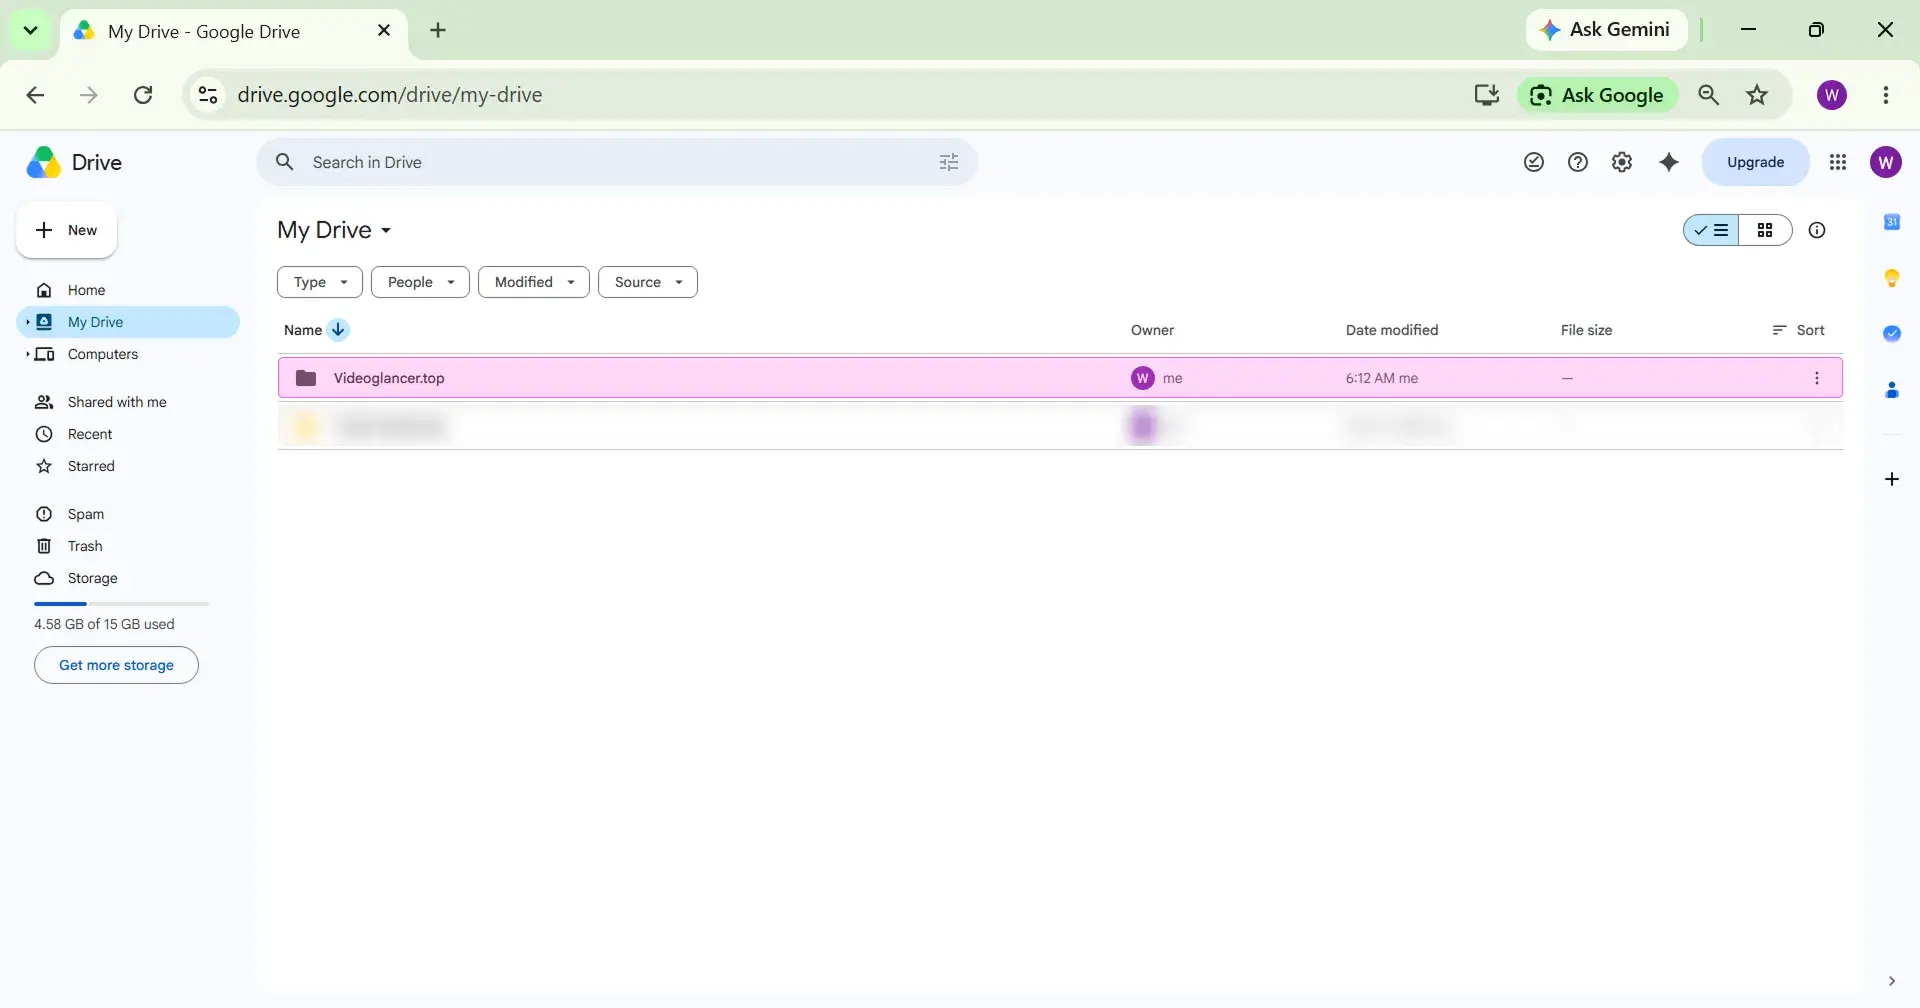This screenshot has width=1920, height=1008.
Task: Open the Modified filter dropdown
Action: click(x=534, y=282)
